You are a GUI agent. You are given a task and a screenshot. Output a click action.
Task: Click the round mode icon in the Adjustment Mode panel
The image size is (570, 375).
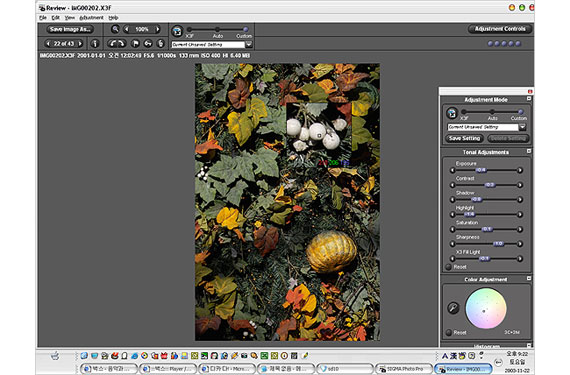click(452, 113)
